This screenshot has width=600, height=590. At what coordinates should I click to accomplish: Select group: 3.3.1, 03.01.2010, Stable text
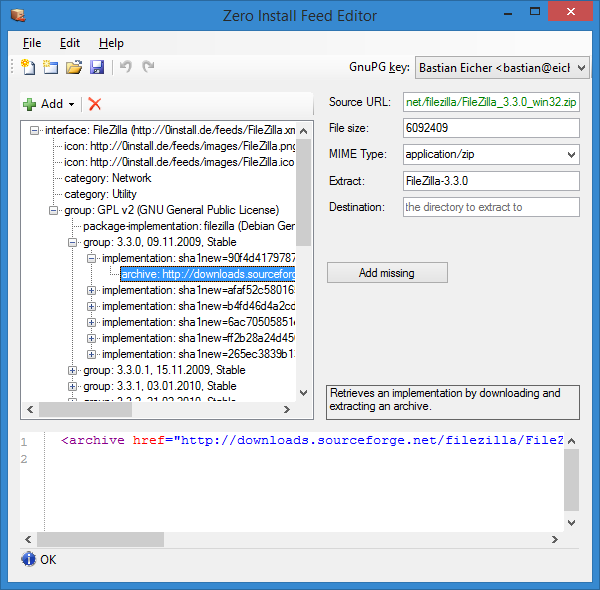click(x=160, y=386)
